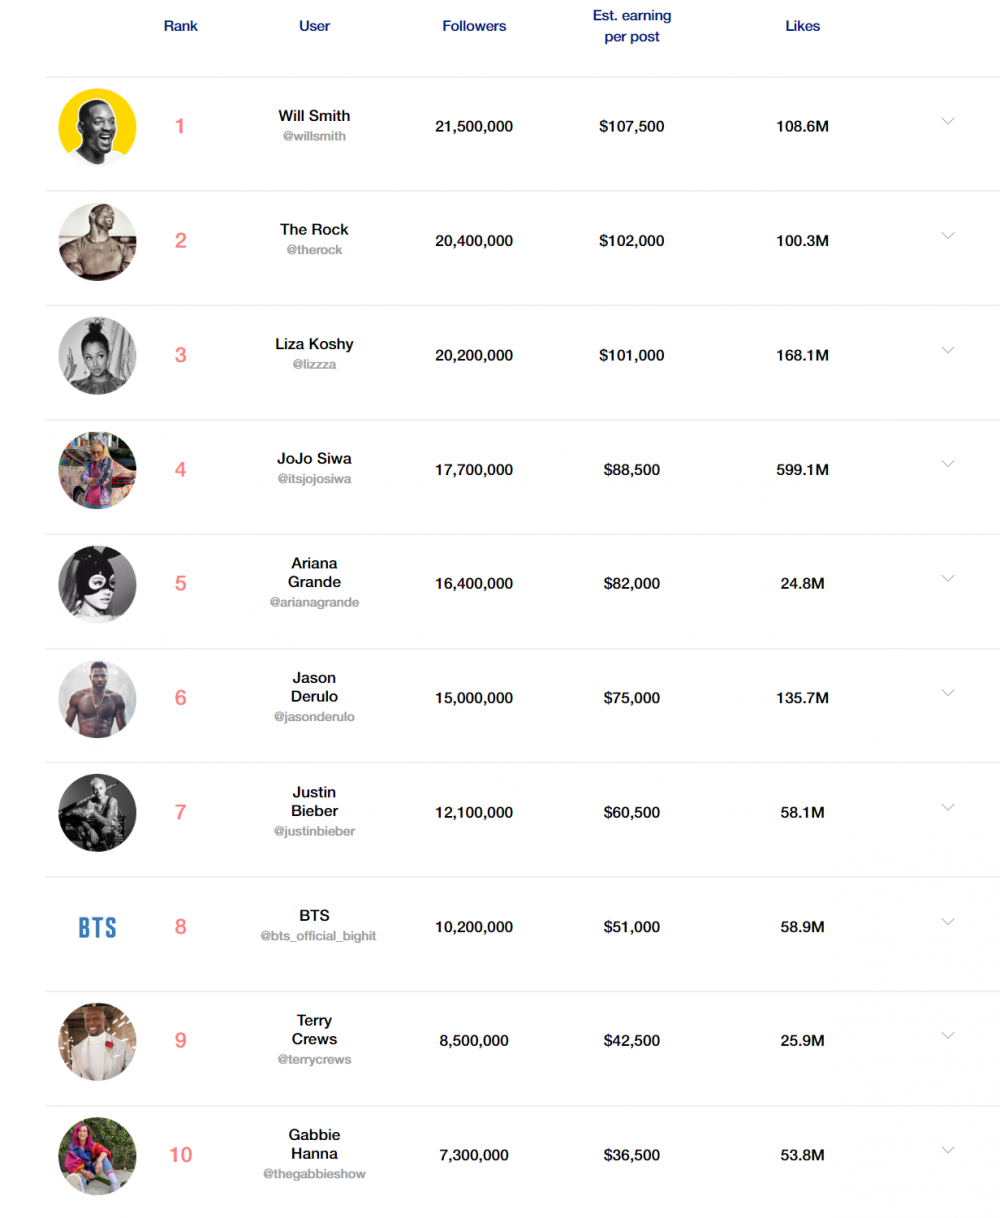Sort by Followers column header
This screenshot has height=1218, width=1000.
474,26
